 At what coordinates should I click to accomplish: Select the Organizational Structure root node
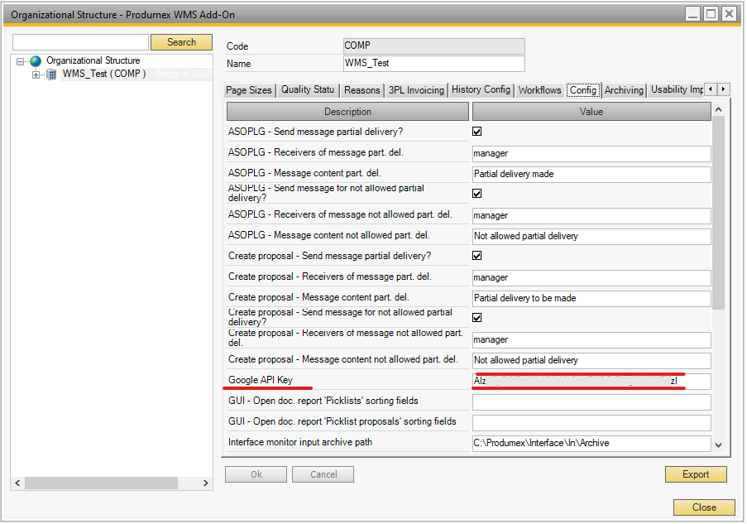coord(93,60)
